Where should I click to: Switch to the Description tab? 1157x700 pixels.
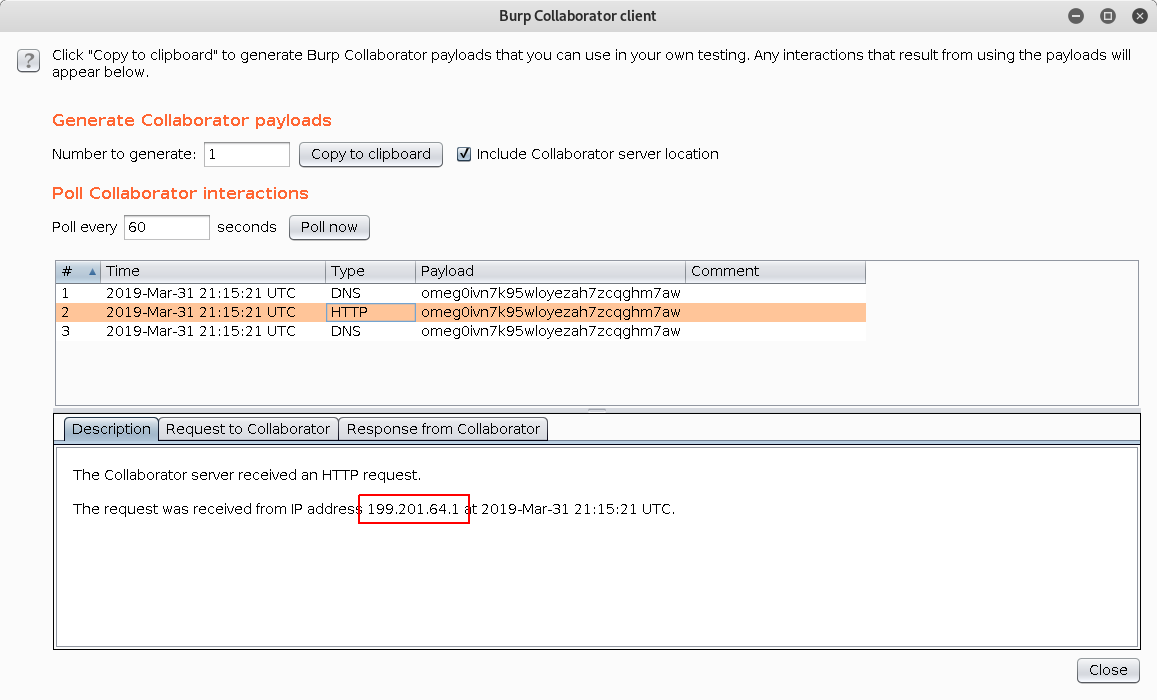coord(111,429)
